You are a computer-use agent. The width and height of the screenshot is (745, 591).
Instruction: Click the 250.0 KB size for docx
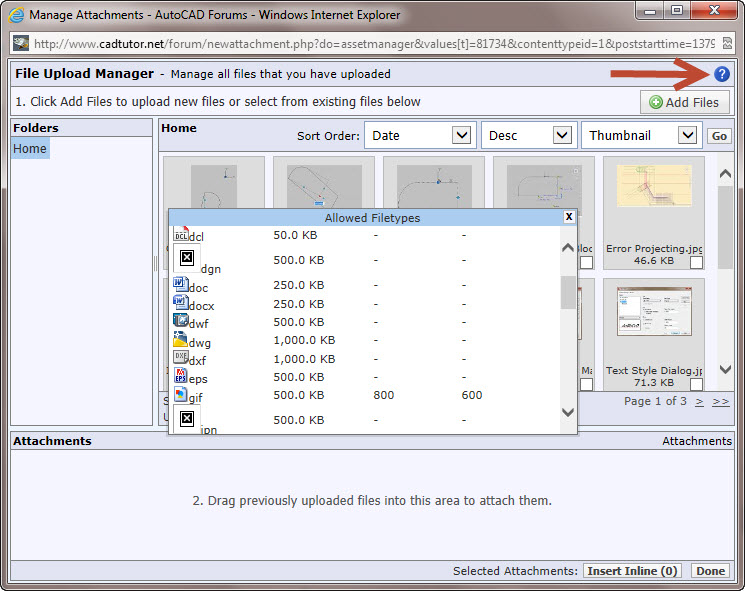(x=298, y=304)
